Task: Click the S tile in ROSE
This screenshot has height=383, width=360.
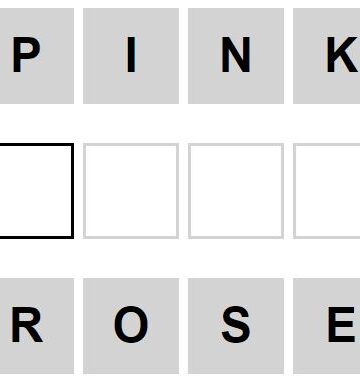Action: pyautogui.click(x=236, y=326)
